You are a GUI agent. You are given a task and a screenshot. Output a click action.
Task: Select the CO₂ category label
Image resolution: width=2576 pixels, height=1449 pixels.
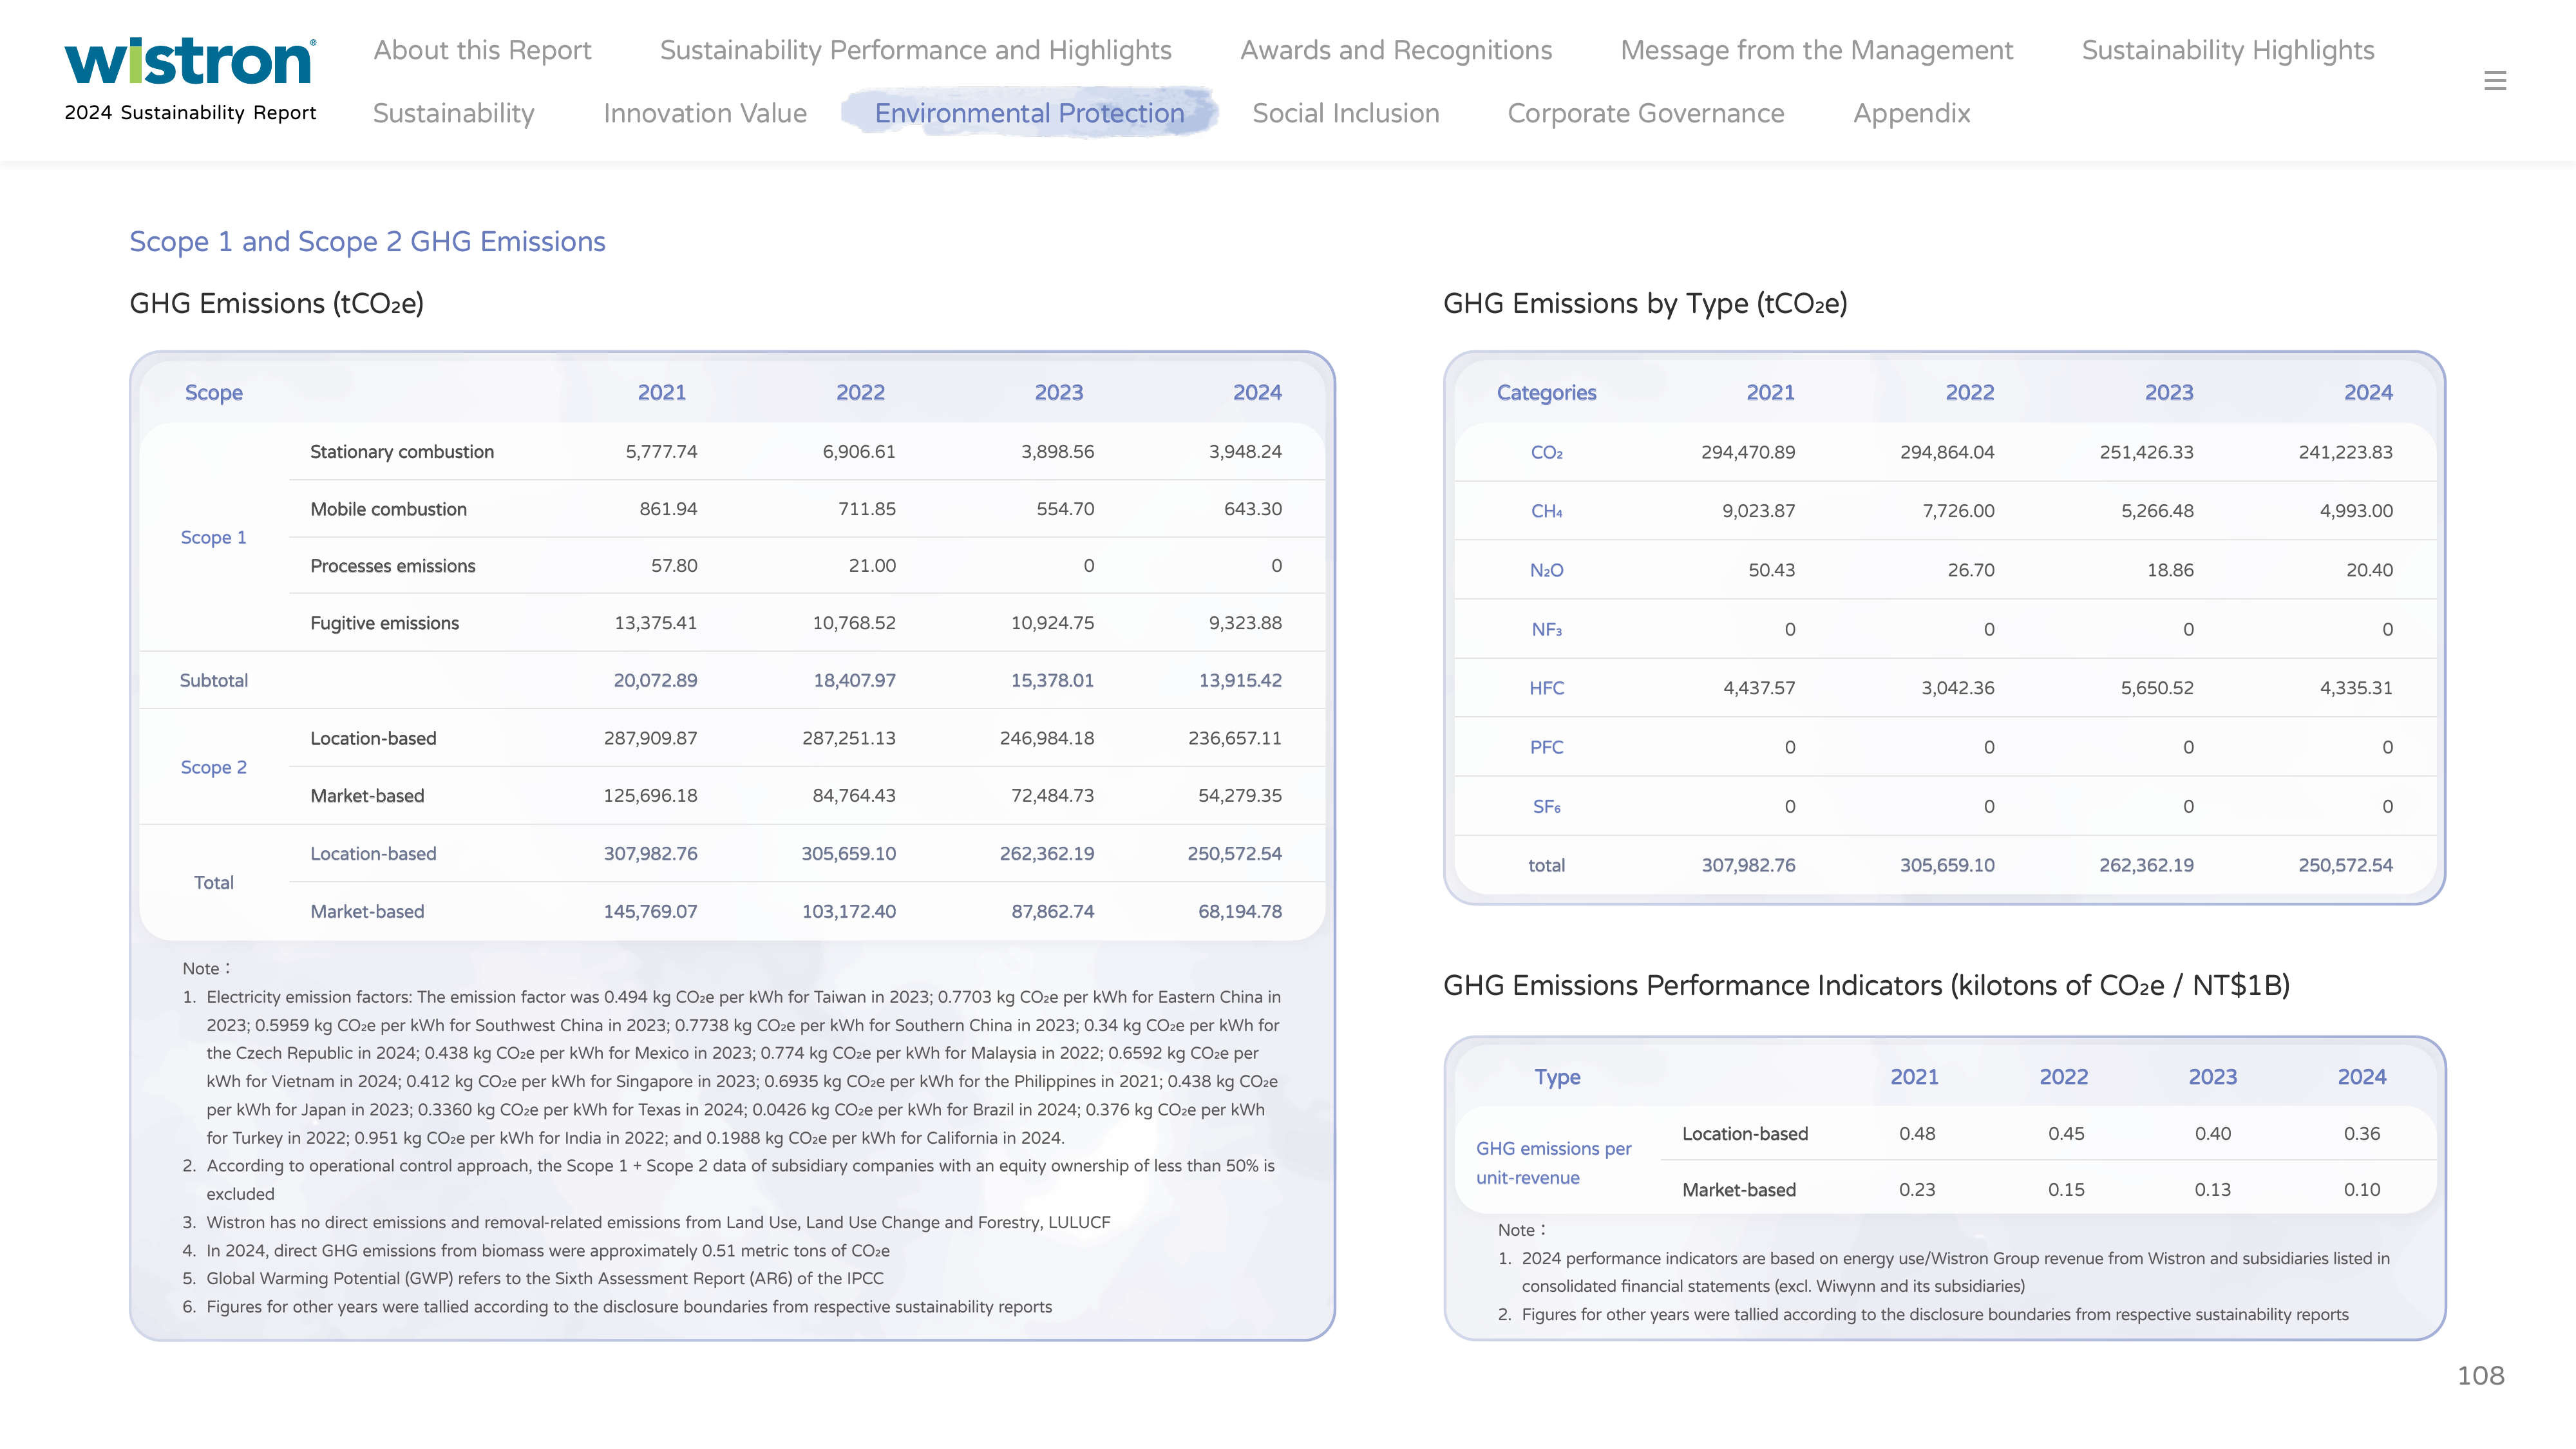(1546, 452)
